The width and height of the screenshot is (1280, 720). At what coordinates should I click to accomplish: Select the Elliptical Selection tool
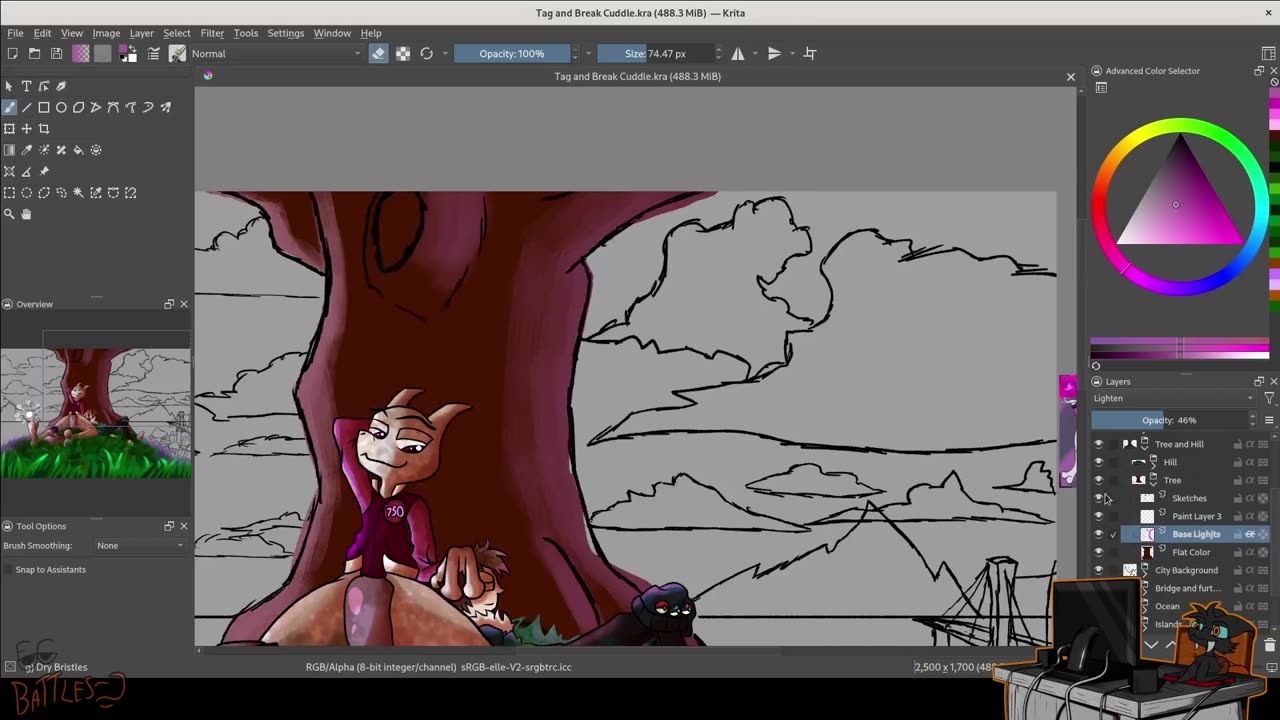[27, 193]
